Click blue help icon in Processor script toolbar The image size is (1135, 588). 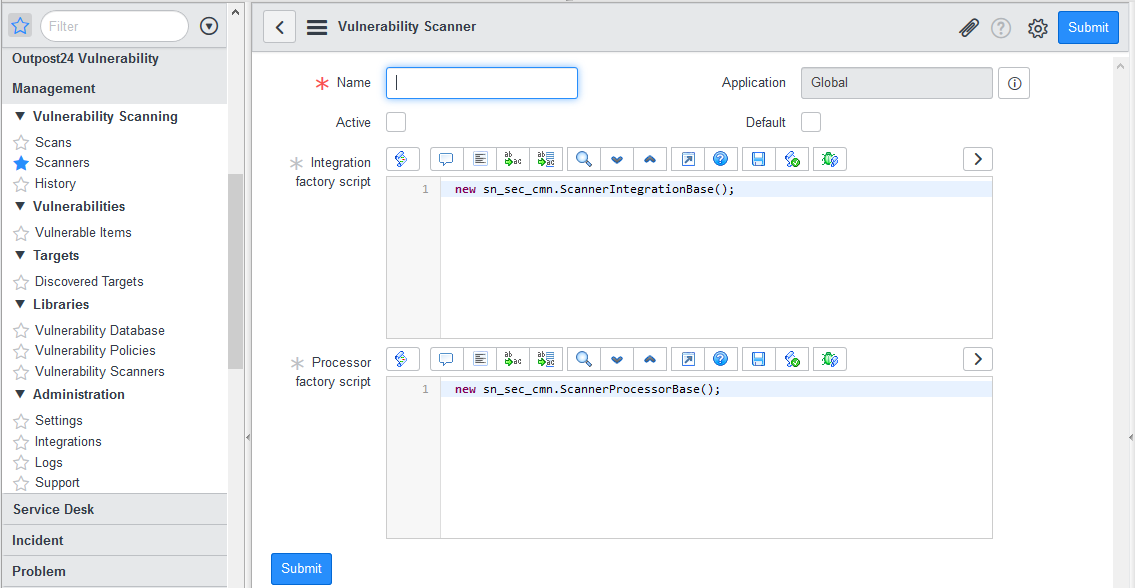click(720, 359)
